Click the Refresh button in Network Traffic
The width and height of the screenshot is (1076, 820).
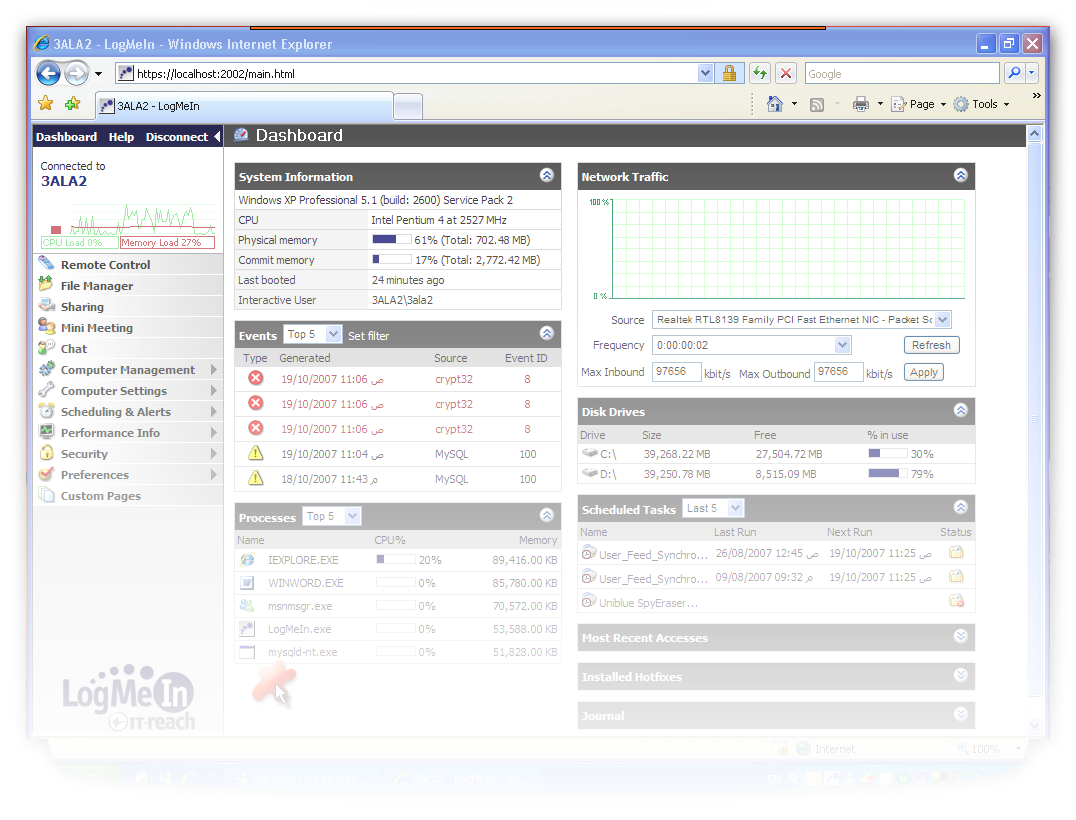pos(931,345)
